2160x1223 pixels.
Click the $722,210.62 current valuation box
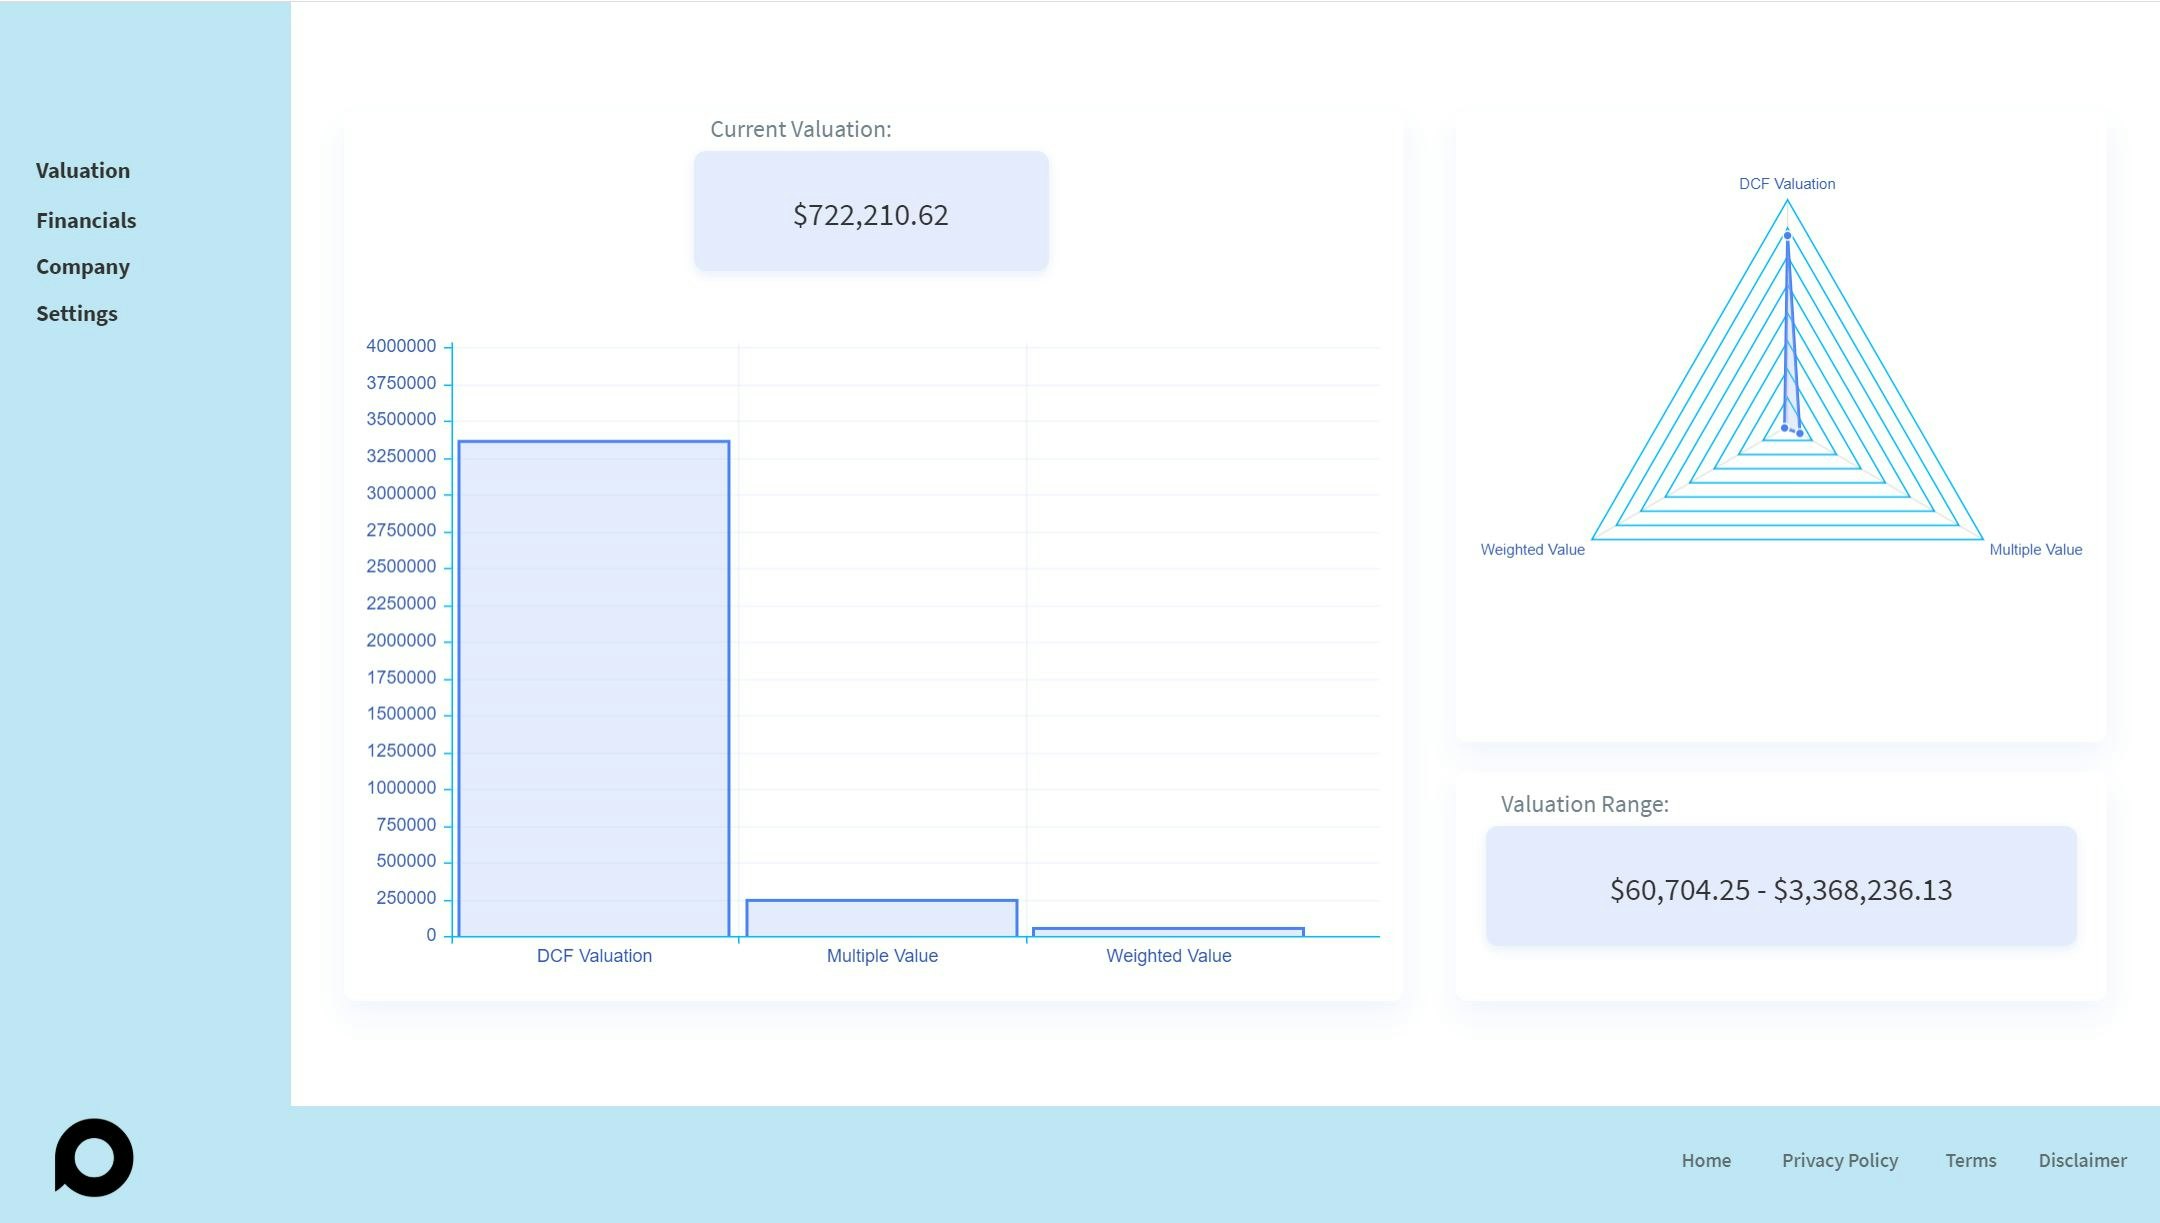pos(871,212)
